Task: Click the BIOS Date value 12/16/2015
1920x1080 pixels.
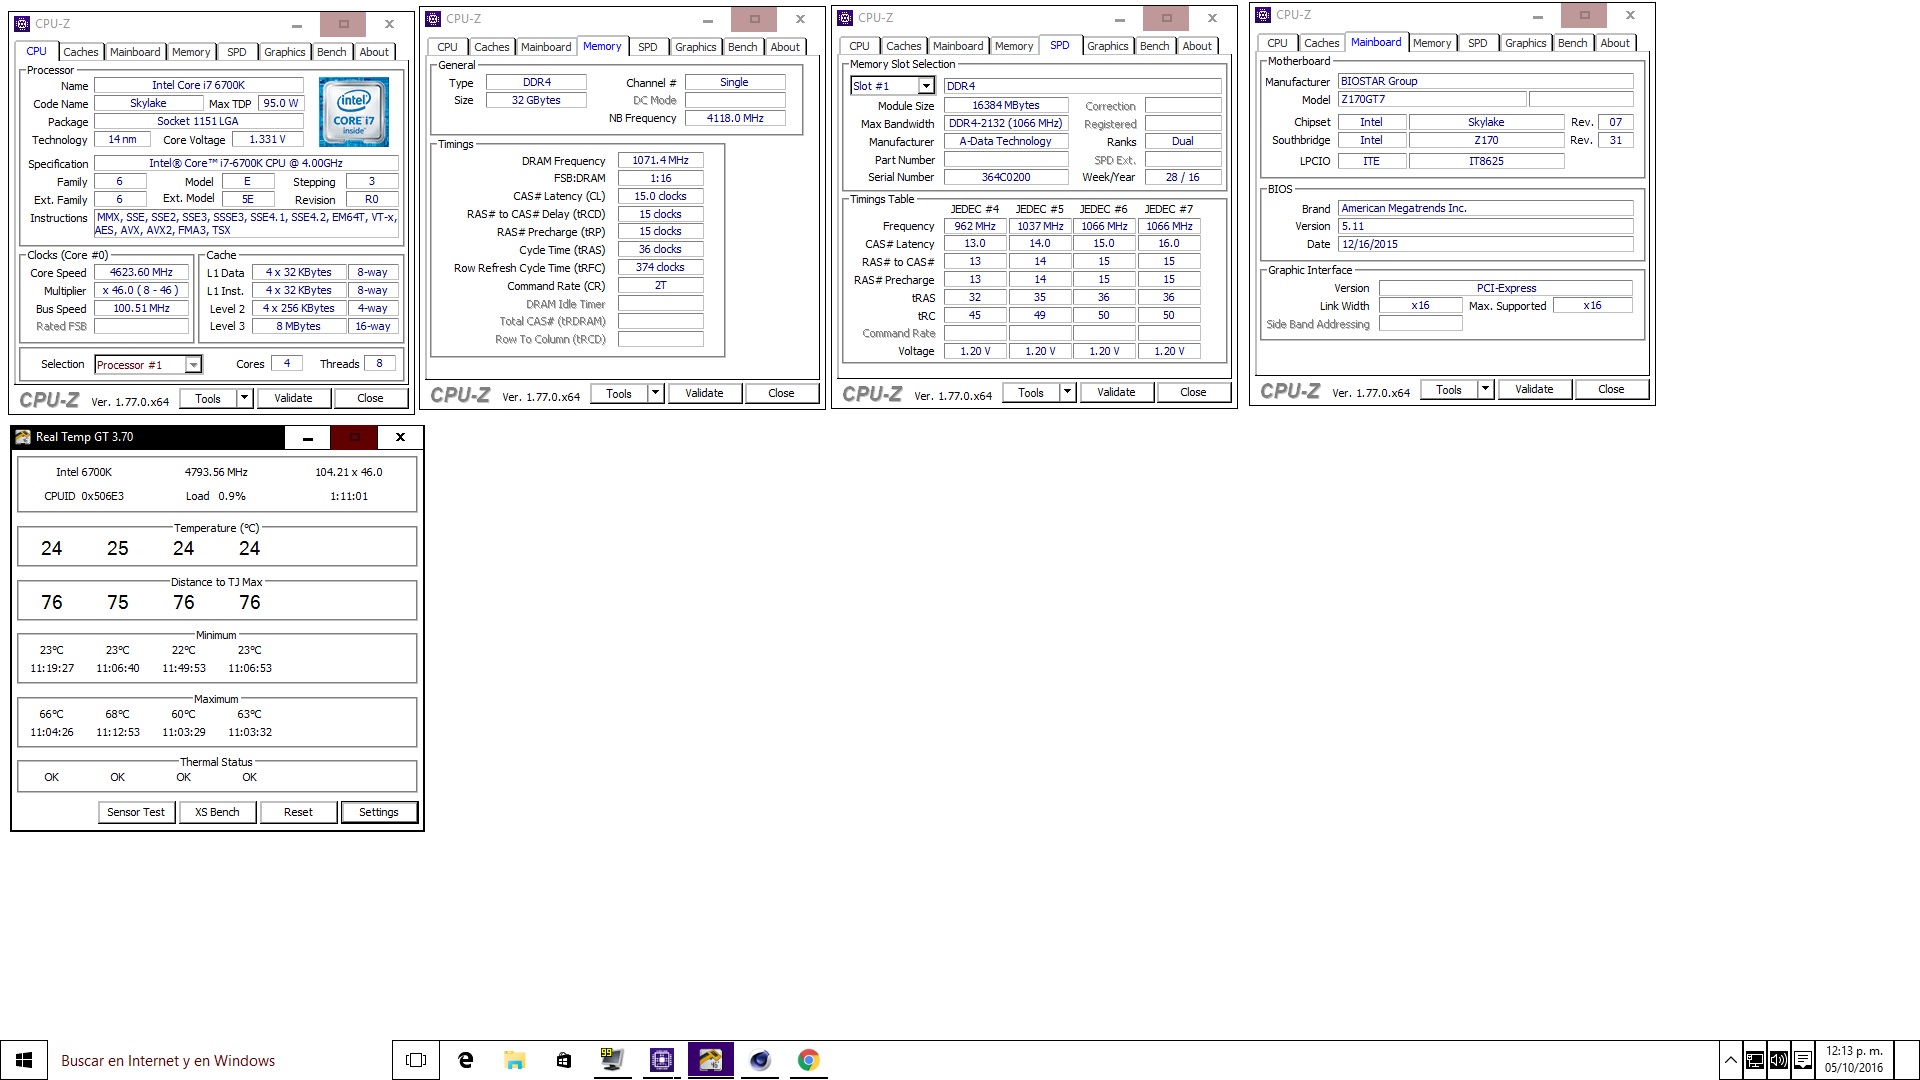Action: point(1485,244)
